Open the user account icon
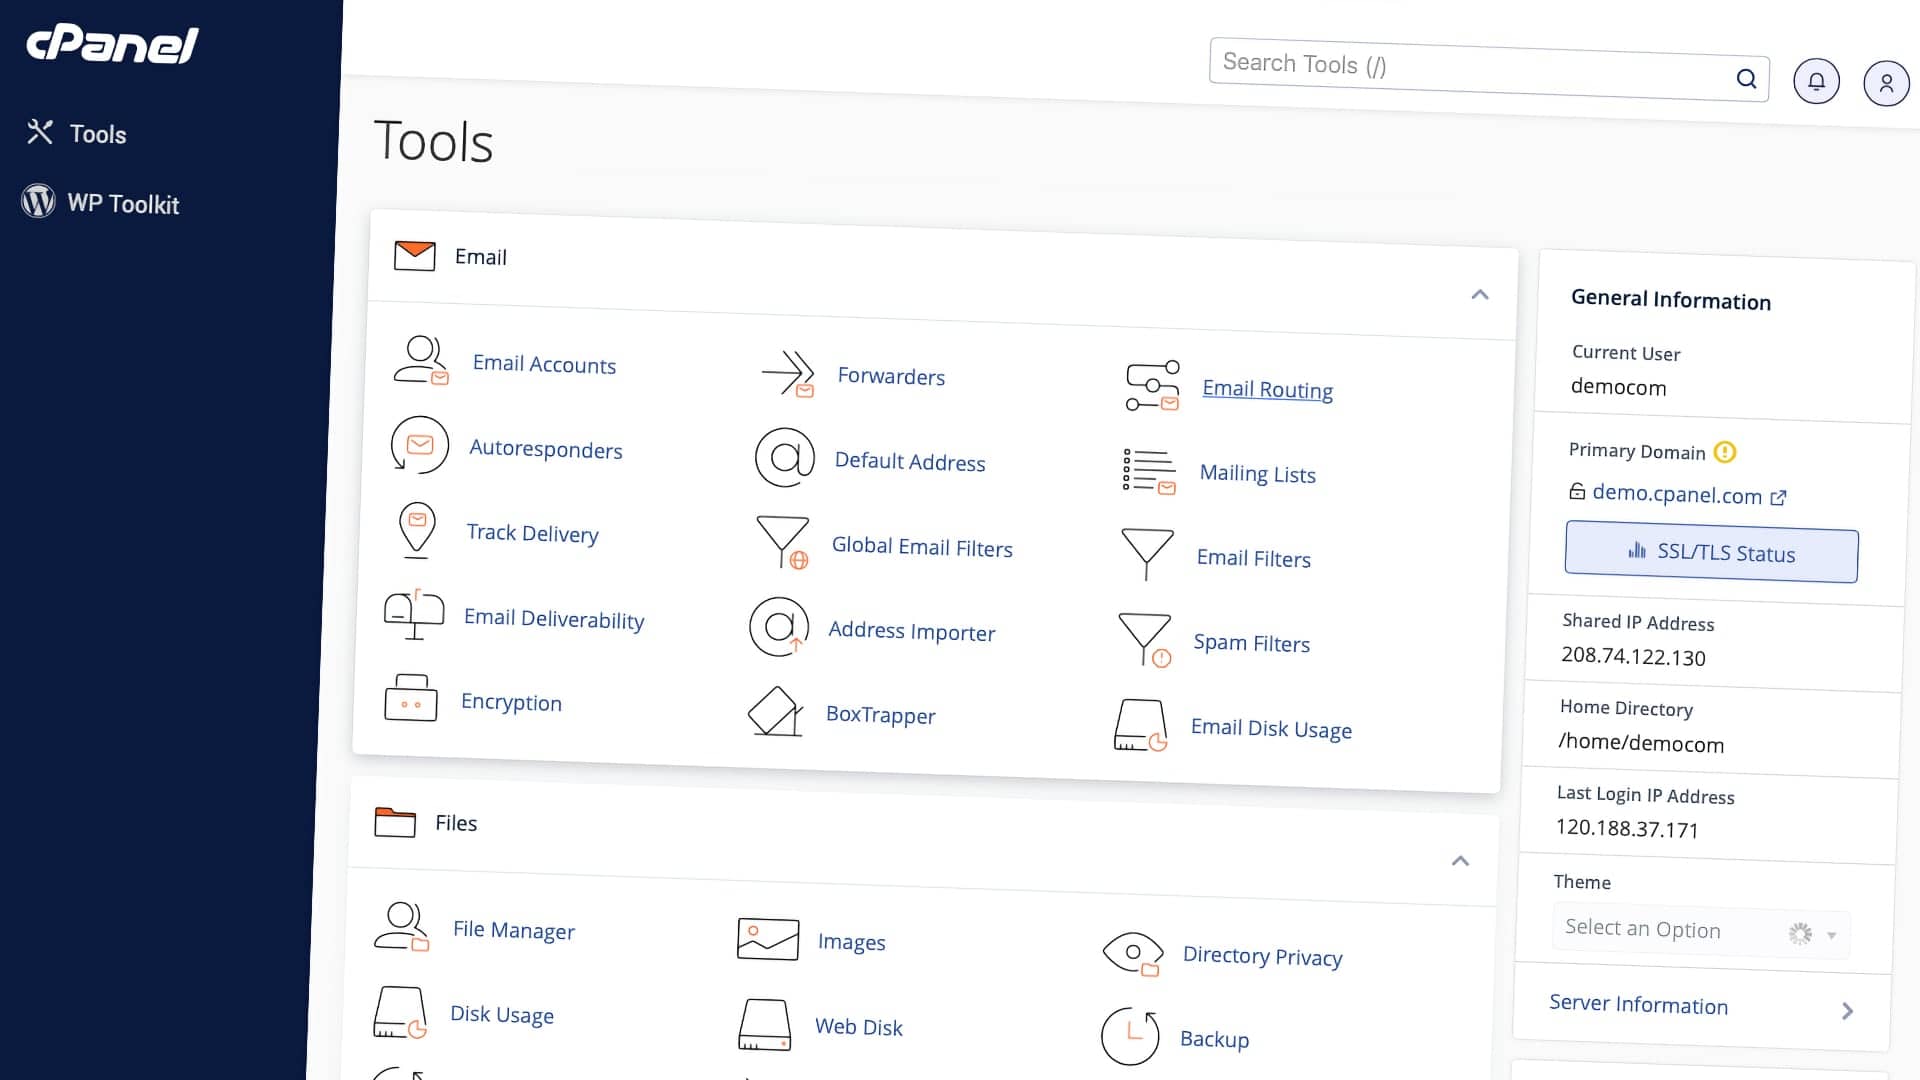 [1886, 83]
